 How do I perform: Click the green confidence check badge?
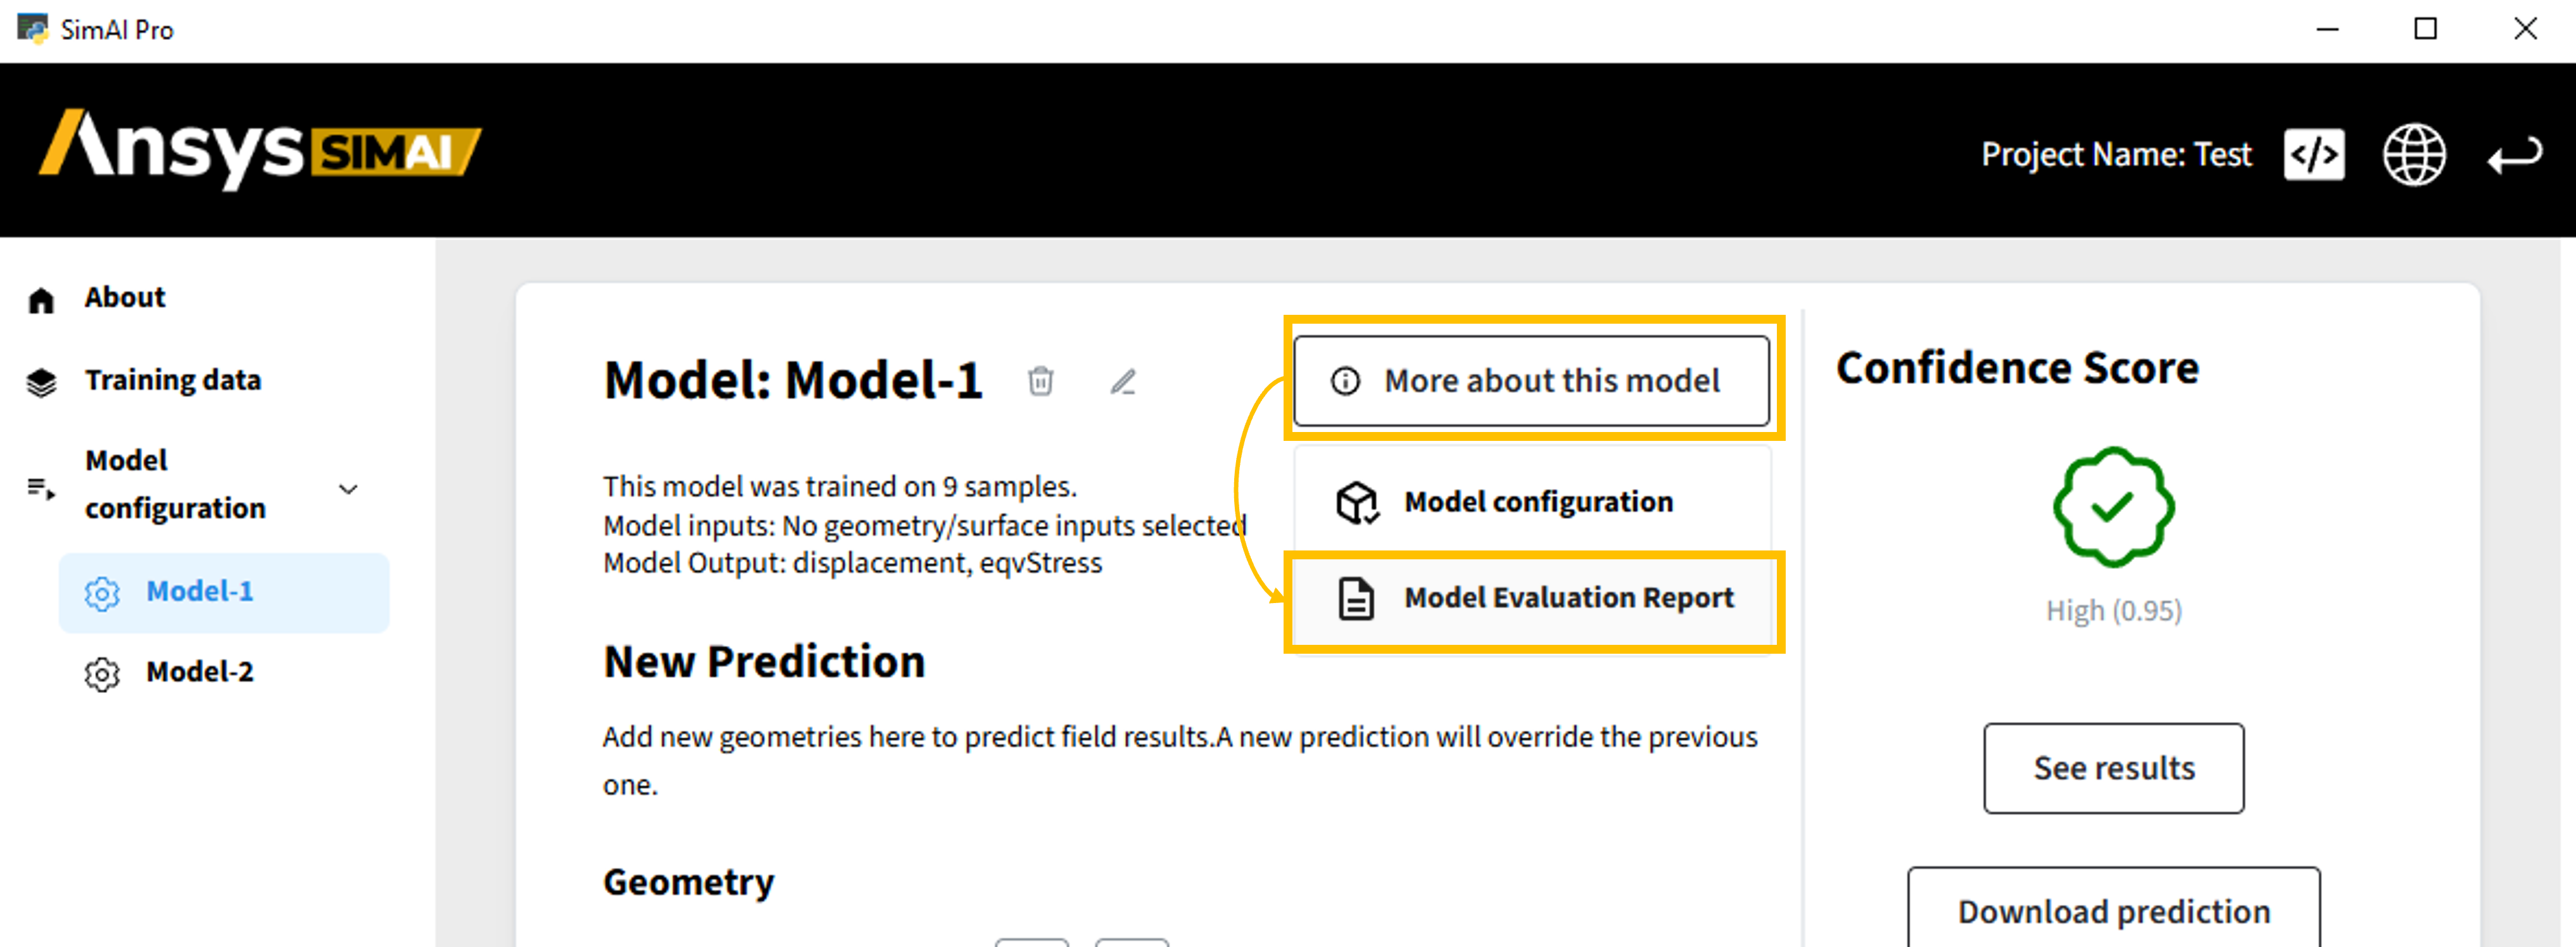[2112, 507]
